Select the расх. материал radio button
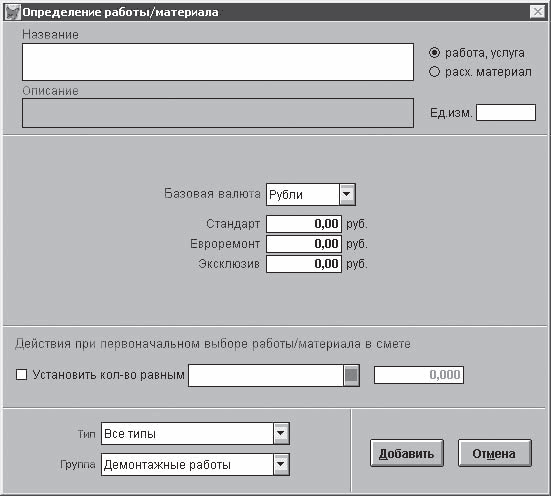Image resolution: width=551 pixels, height=496 pixels. click(434, 72)
